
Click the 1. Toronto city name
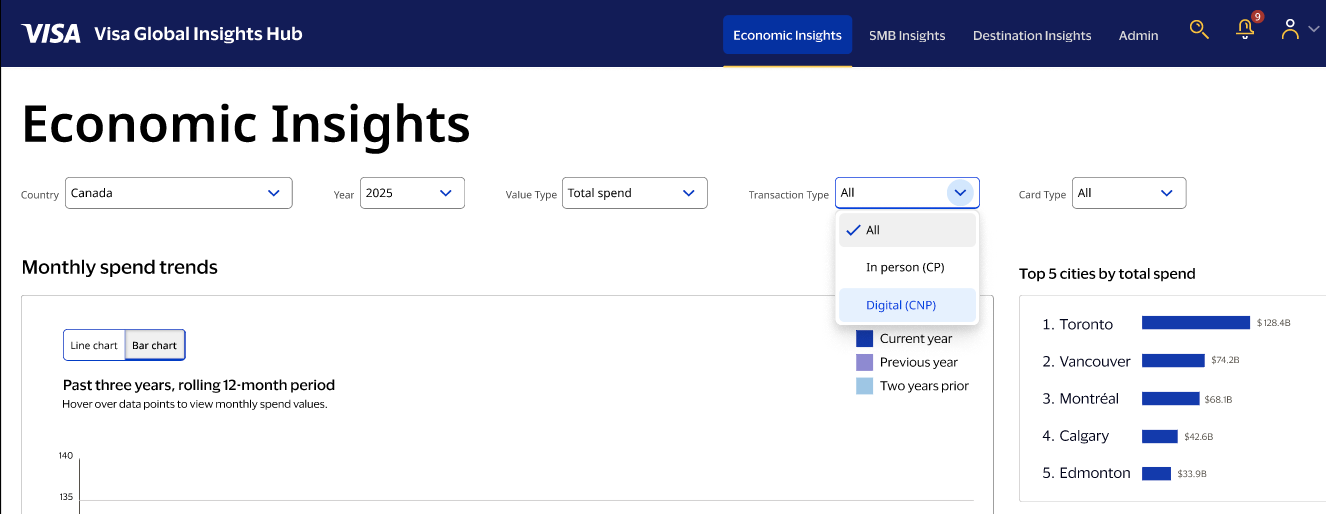tap(1077, 324)
